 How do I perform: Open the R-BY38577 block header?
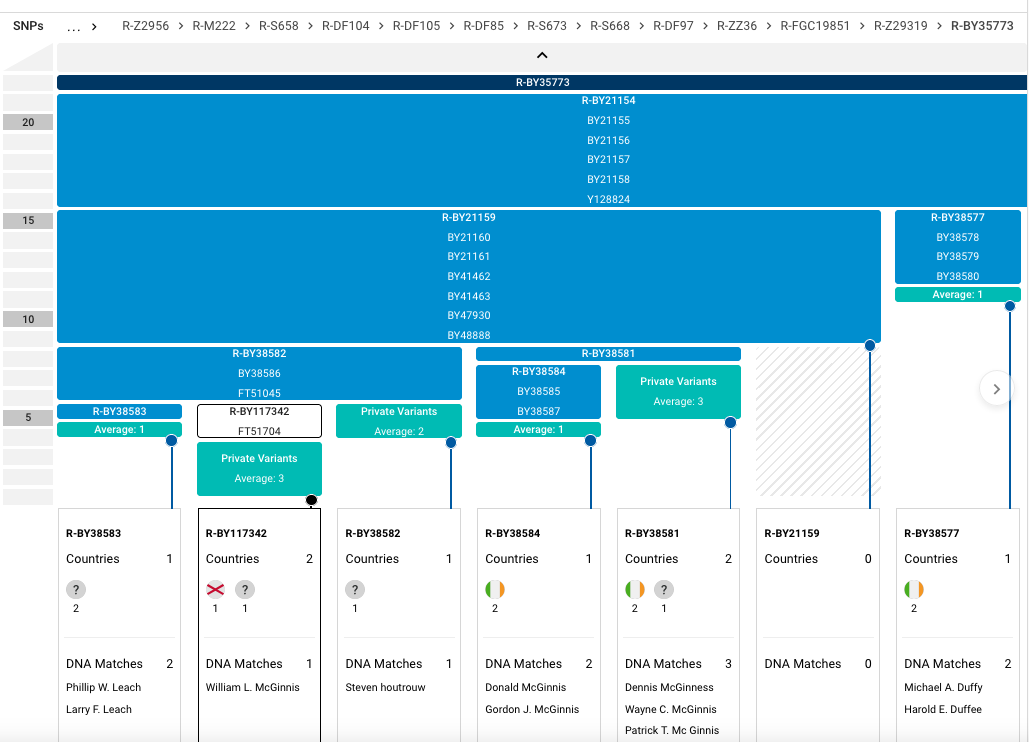[x=957, y=217]
